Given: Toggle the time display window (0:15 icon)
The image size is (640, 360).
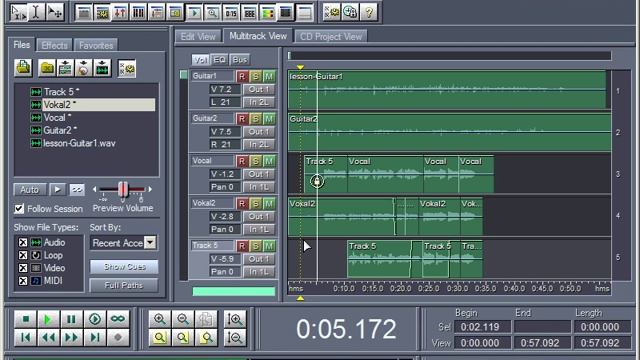Looking at the screenshot, I should point(231,13).
